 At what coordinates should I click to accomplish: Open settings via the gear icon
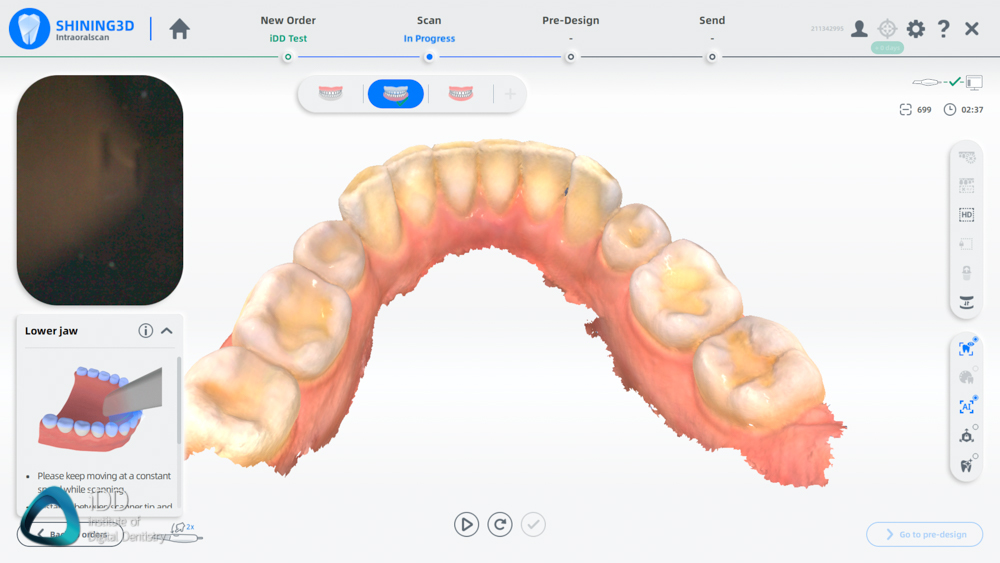(915, 29)
